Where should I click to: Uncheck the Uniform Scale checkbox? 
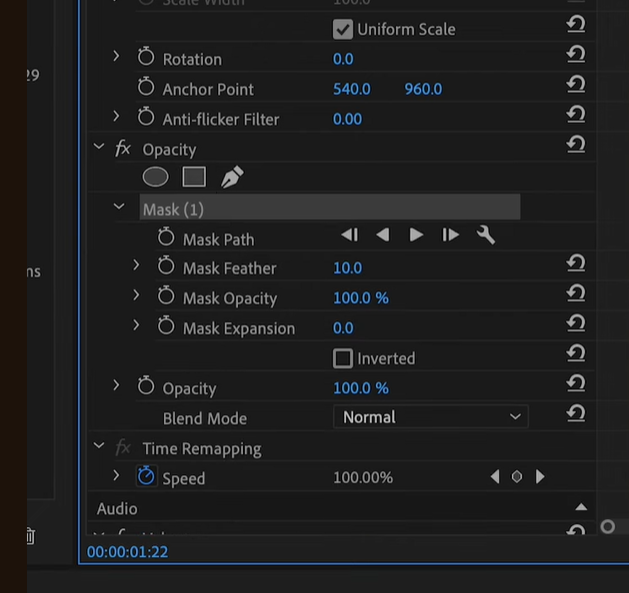pos(343,29)
